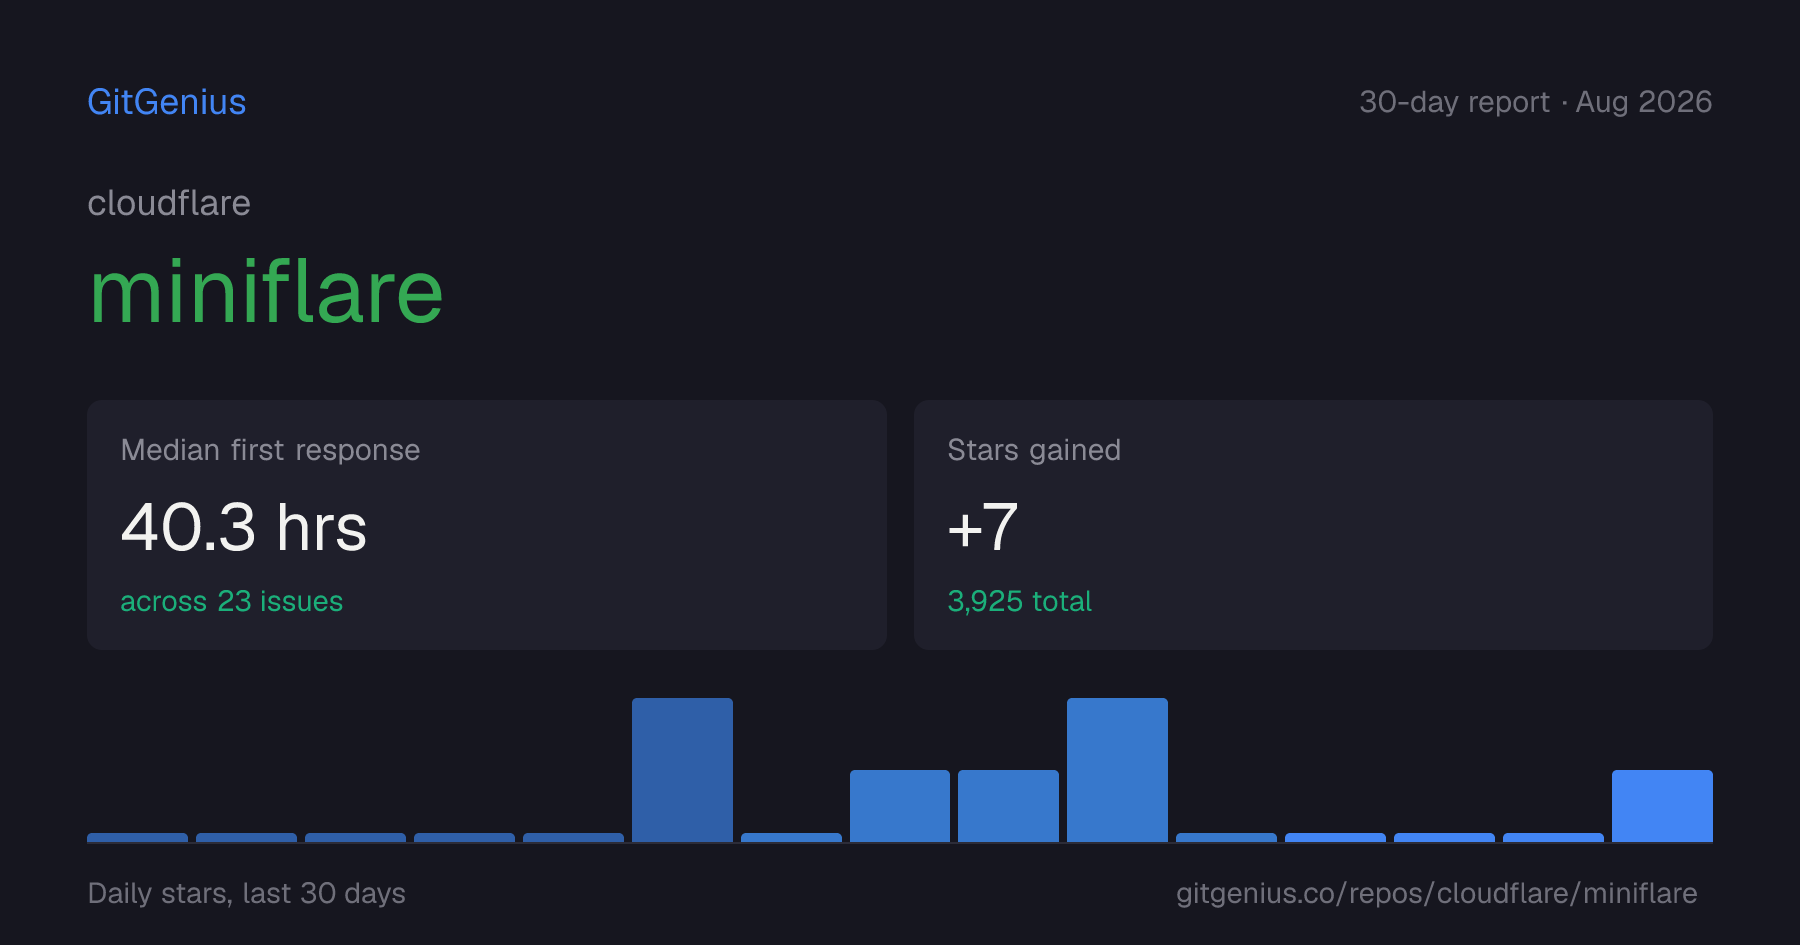This screenshot has width=1800, height=945.
Task: Click the first short bar in chart
Action: [137, 837]
